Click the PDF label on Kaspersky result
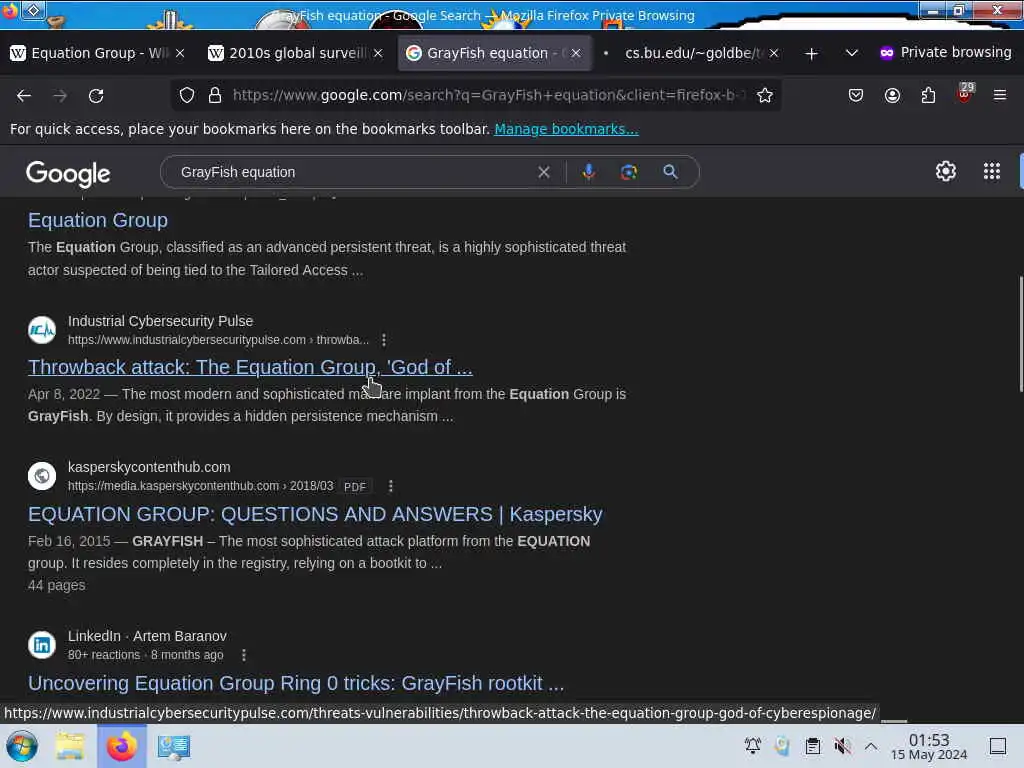 click(x=355, y=487)
